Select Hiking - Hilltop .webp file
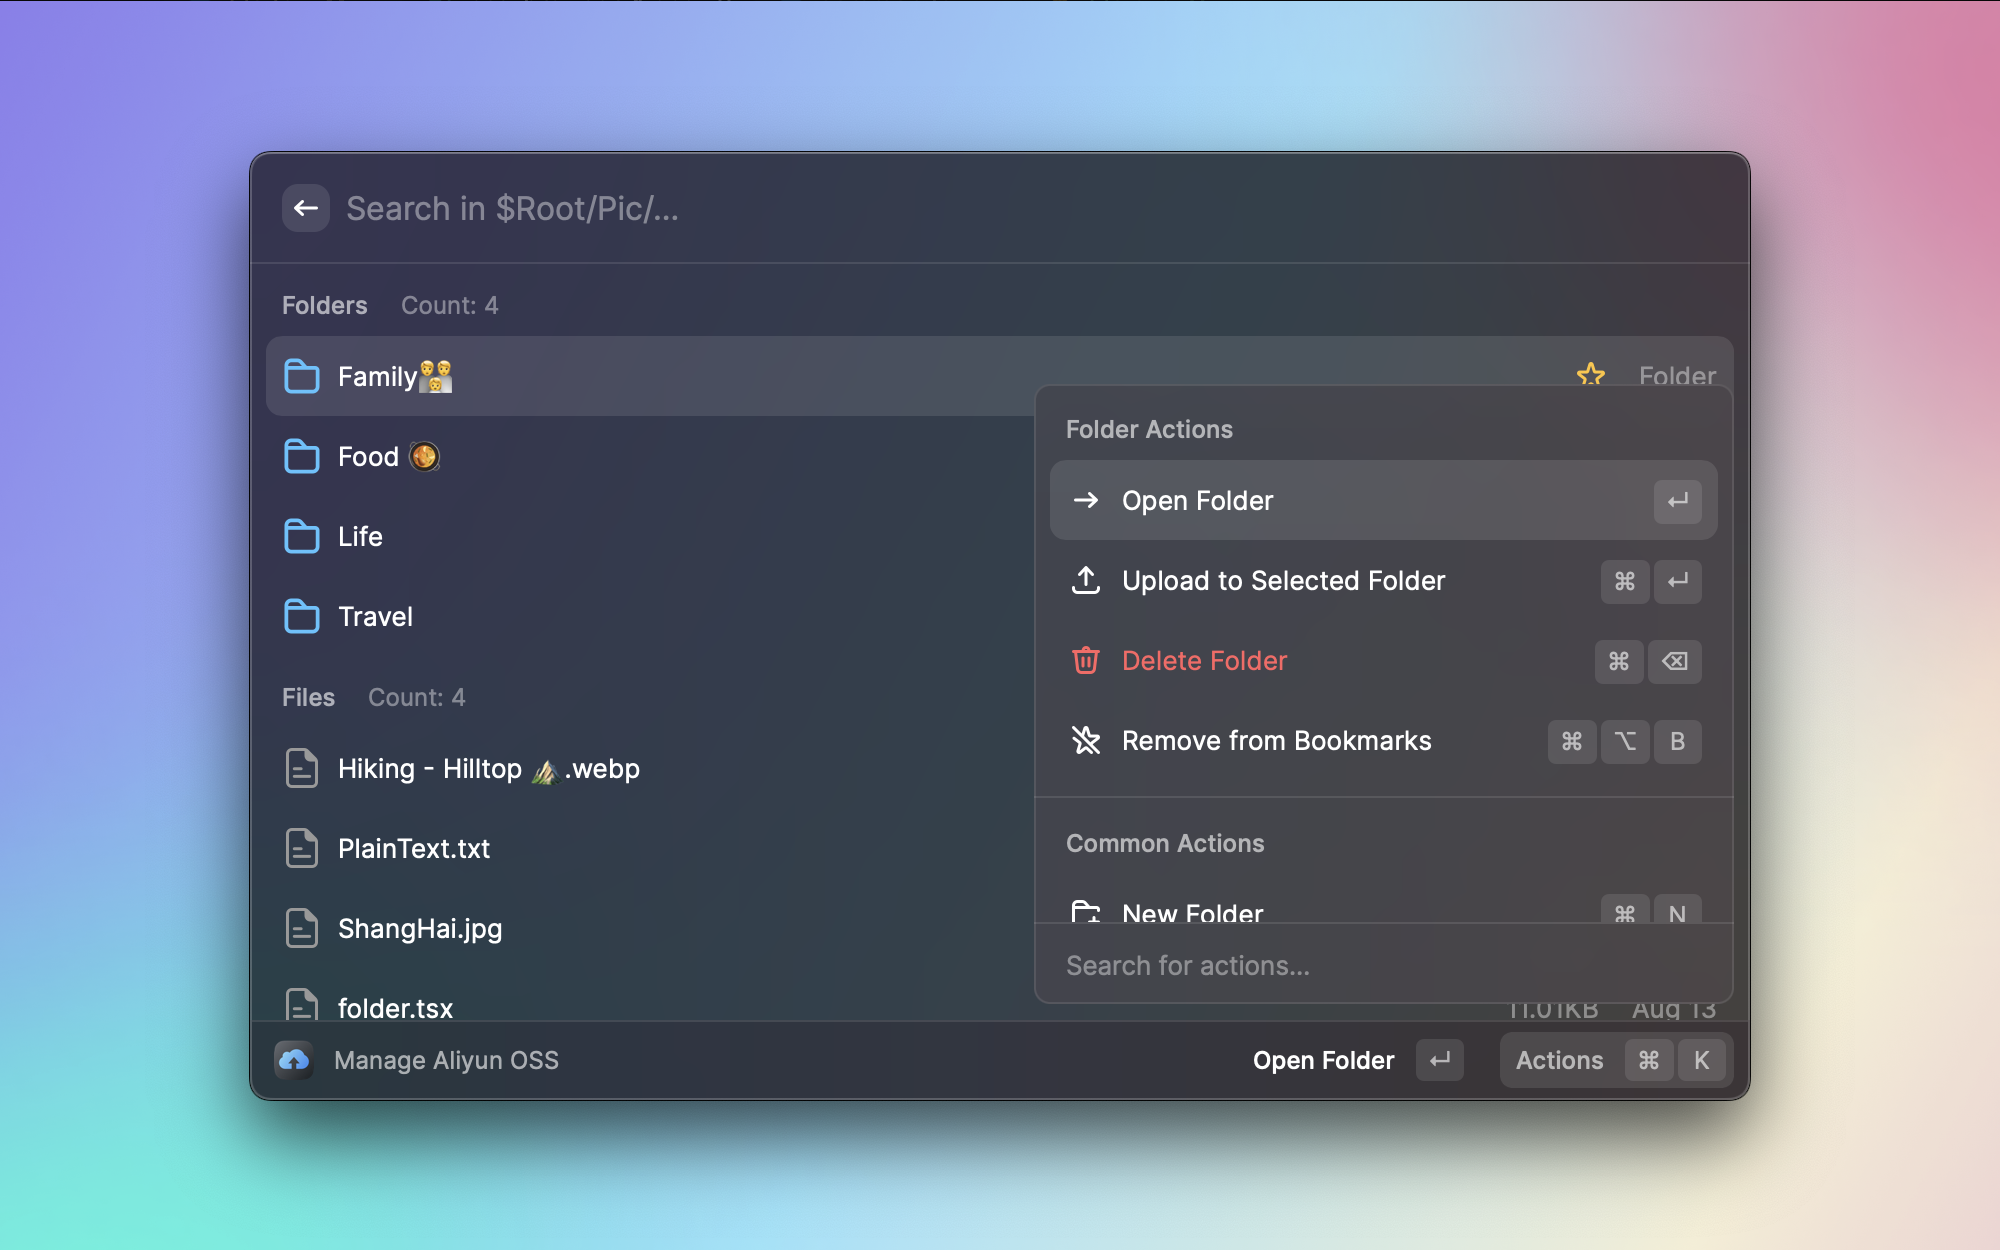Screen dimensions: 2000x1250 (488, 769)
